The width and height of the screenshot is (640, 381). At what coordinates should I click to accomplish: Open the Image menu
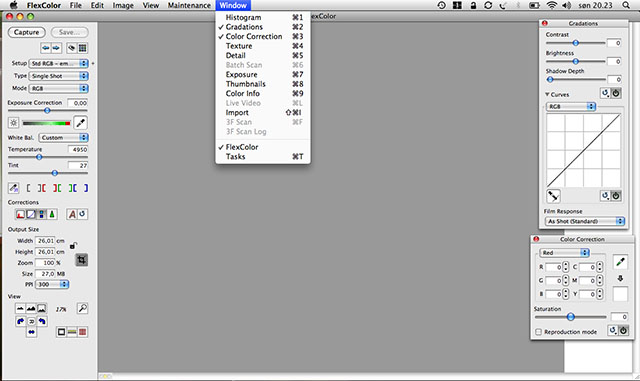123,5
